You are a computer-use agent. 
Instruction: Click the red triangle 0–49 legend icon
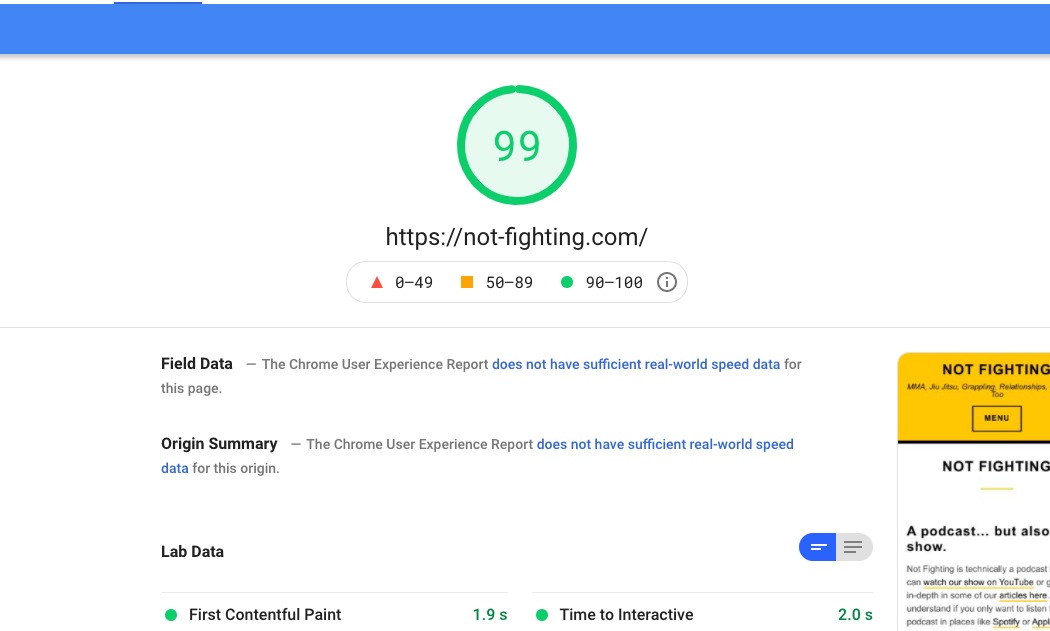[x=377, y=283]
